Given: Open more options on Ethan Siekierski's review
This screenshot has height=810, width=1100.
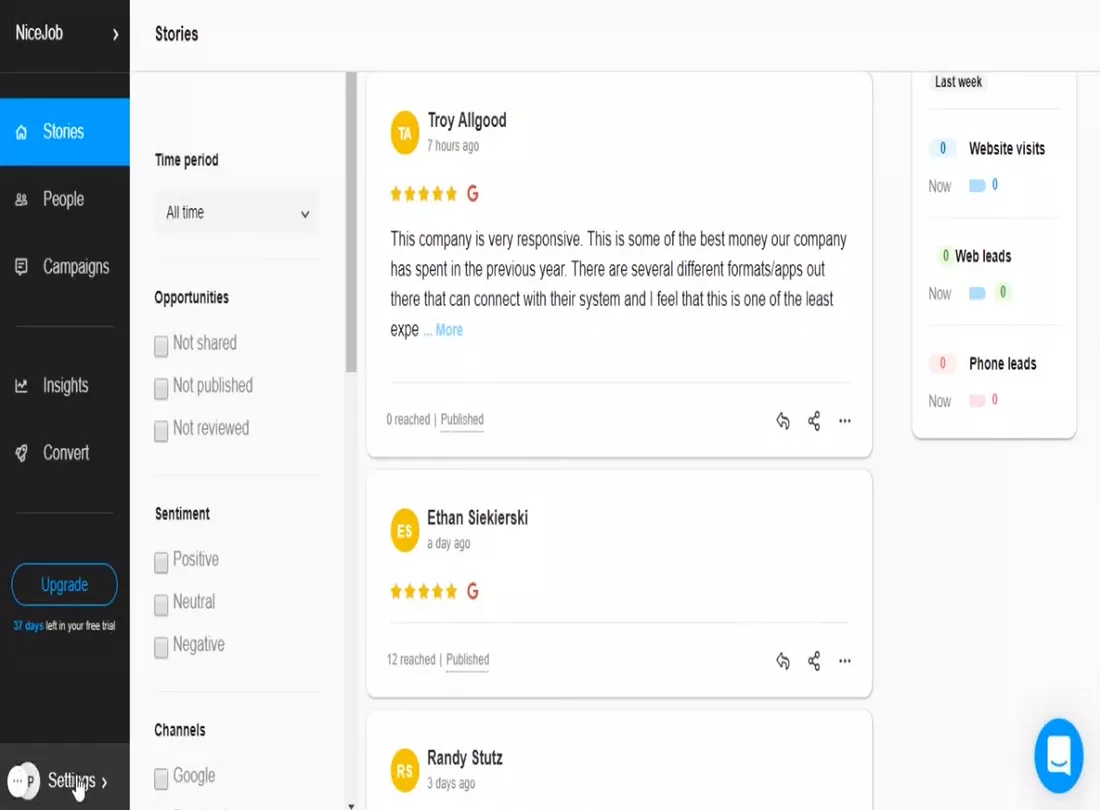Looking at the screenshot, I should [845, 661].
